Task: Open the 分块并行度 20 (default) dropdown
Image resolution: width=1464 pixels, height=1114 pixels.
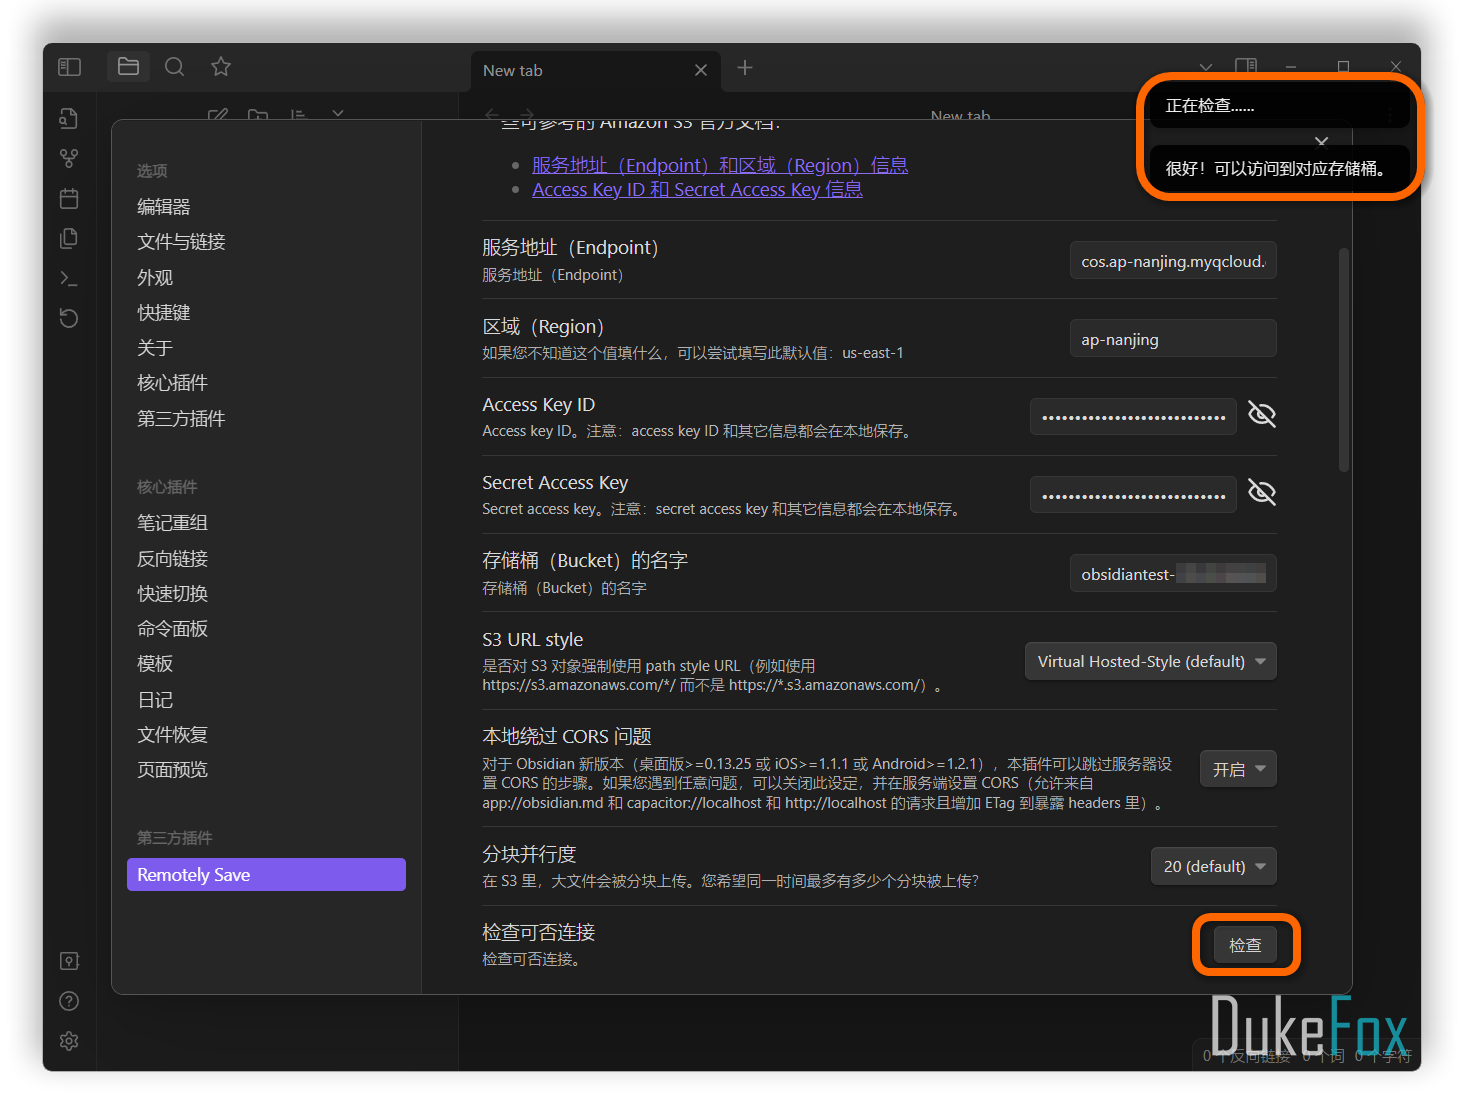Action: pyautogui.click(x=1213, y=867)
